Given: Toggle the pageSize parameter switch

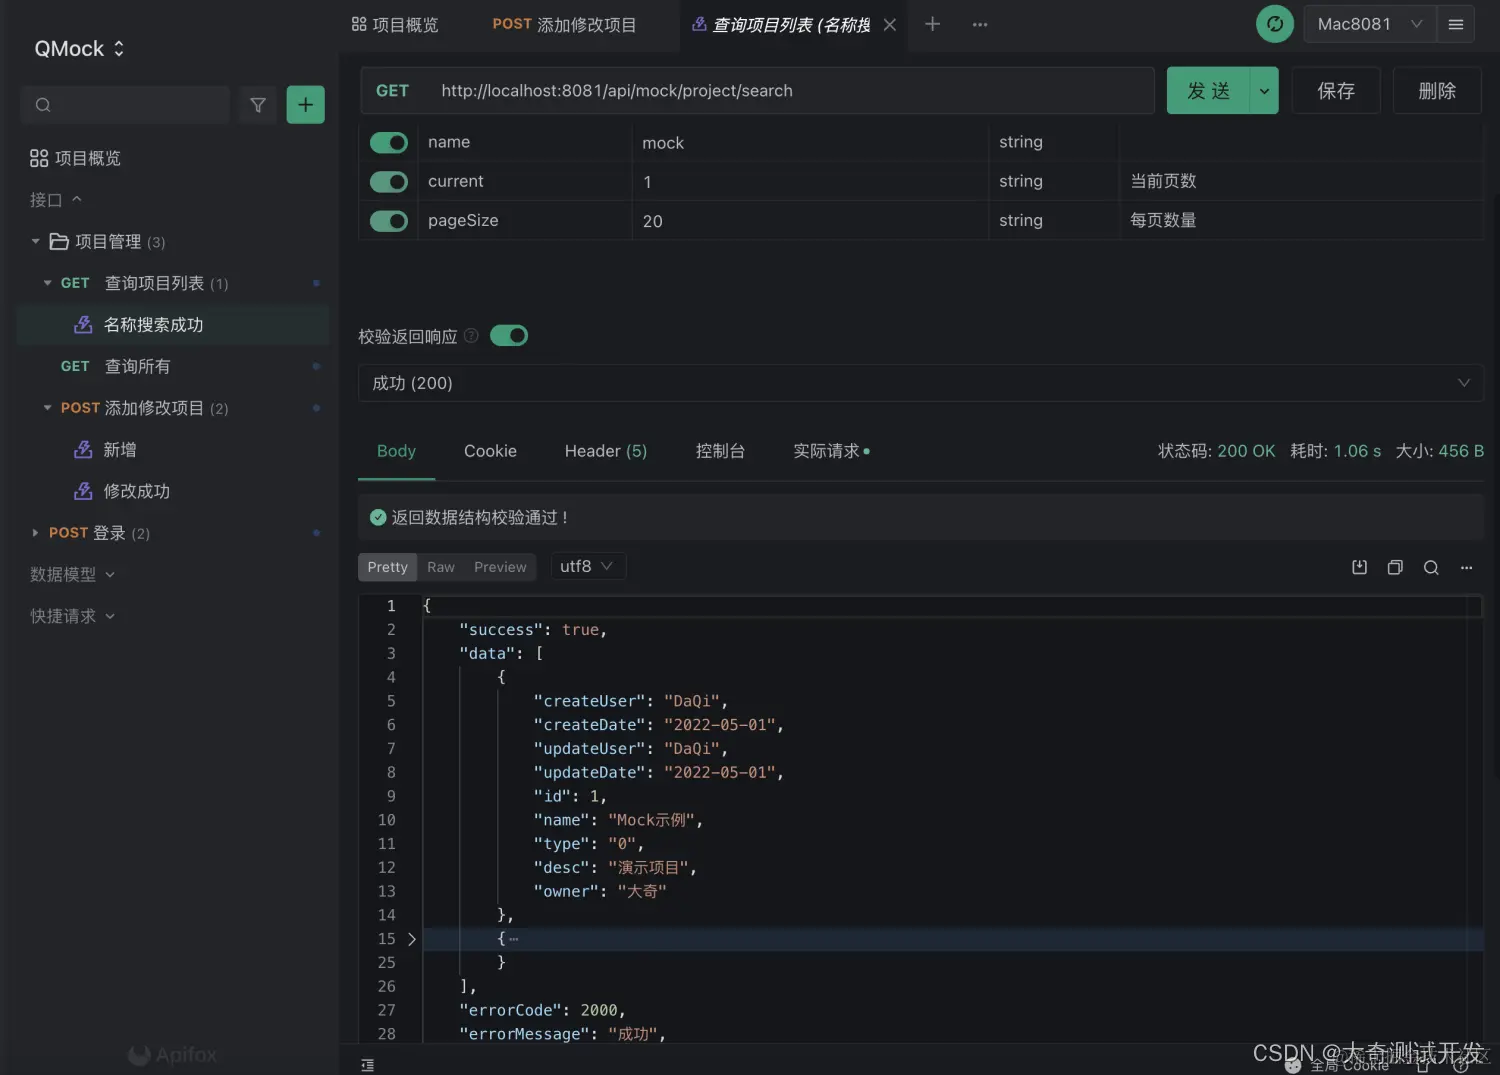Looking at the screenshot, I should 389,221.
